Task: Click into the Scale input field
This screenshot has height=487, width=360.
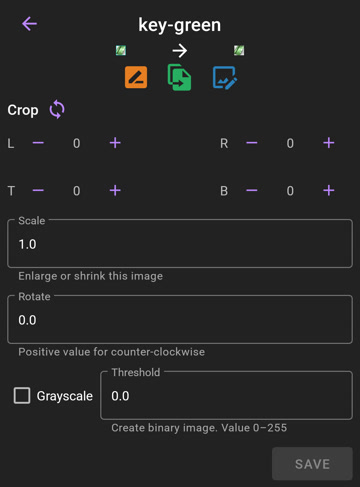Action: tap(180, 244)
